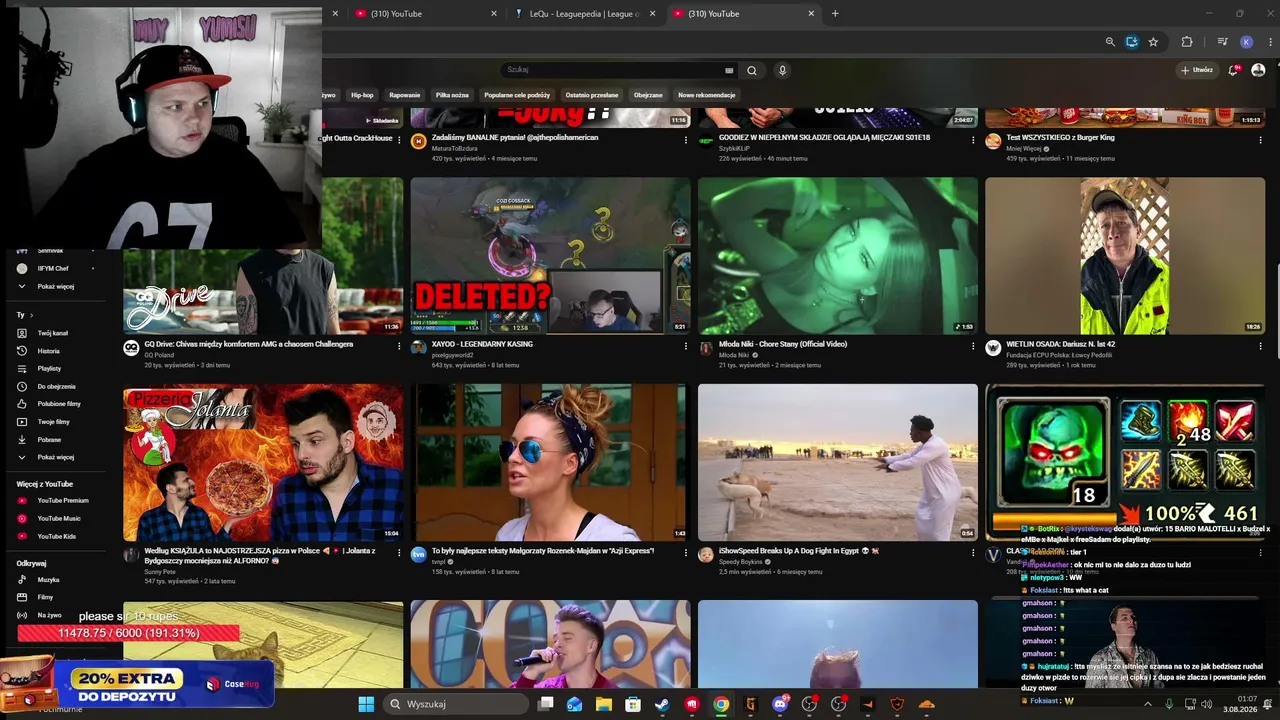Click the Windows taskbar Wyszukaj search box

coord(455,704)
